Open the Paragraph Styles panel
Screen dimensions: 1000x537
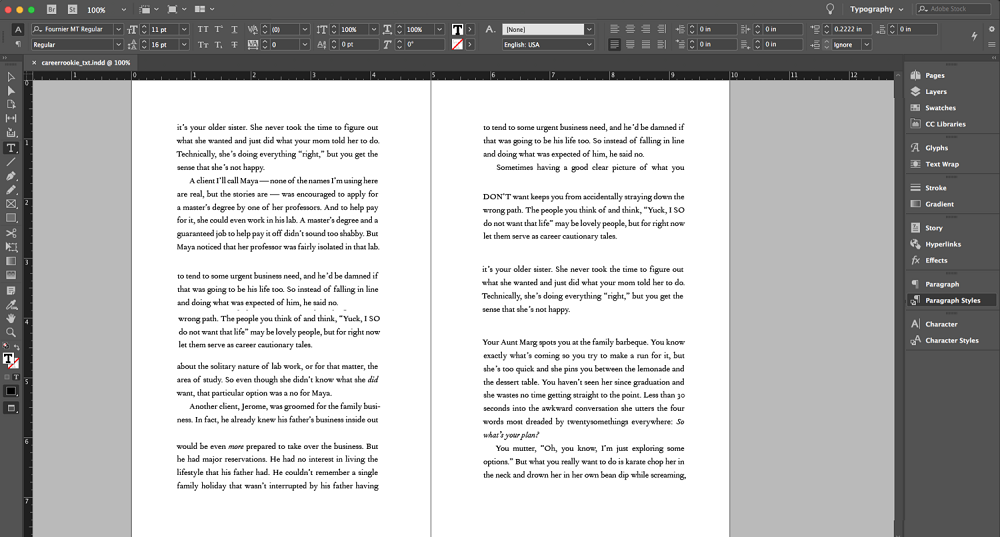952,300
